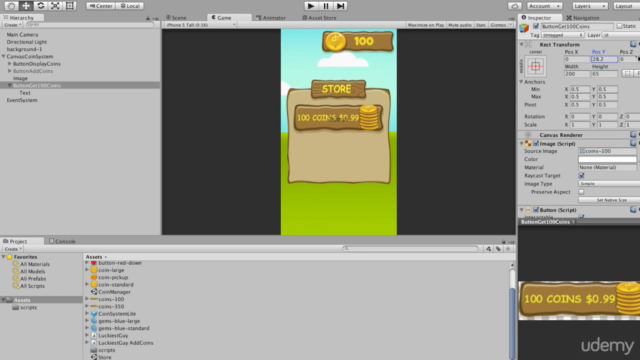Collapse CanvasCoinSystem in Hierarchy
Screen dimensions: 640x360
(x=4, y=57)
